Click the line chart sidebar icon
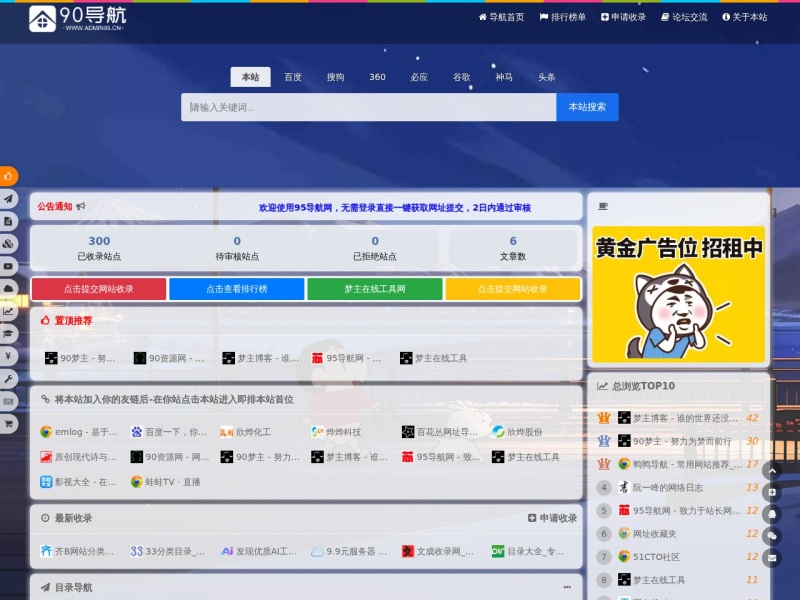 pos(8,311)
